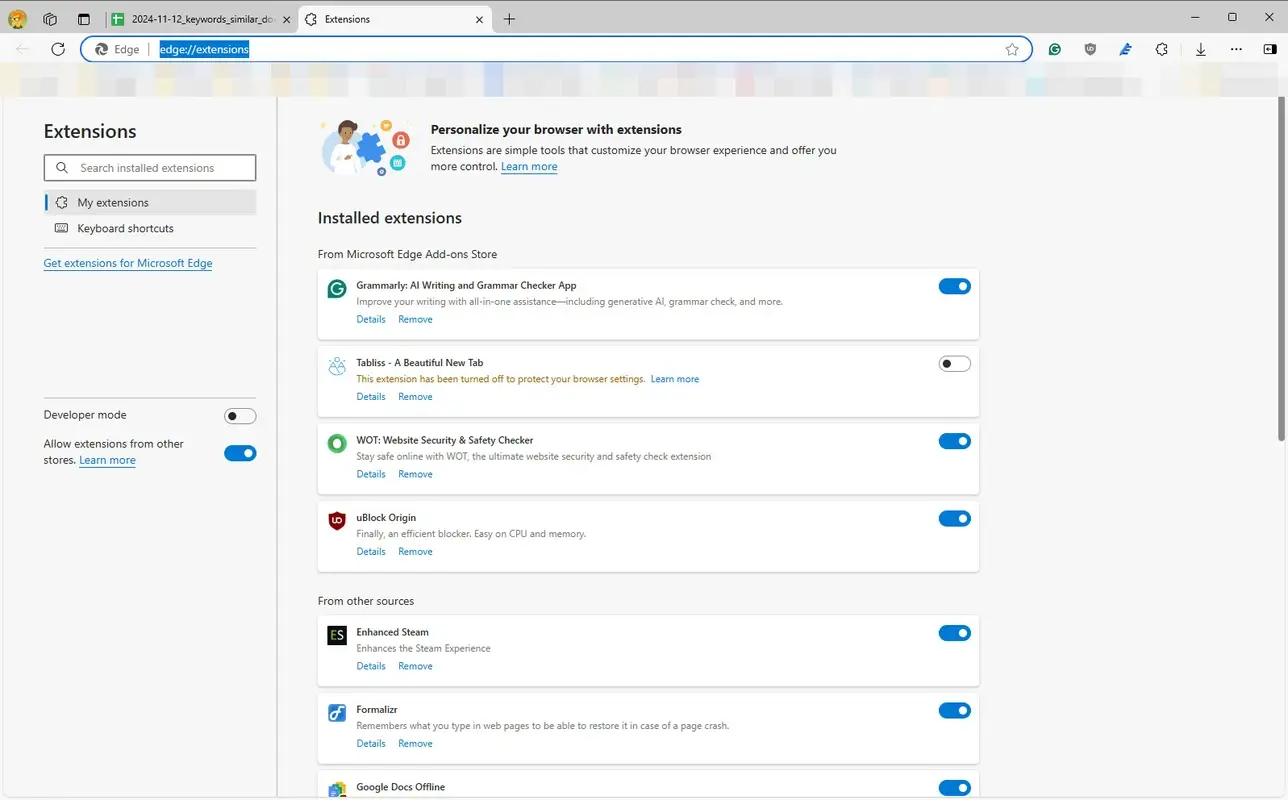Open the browser Extensions puzzle icon

coord(1162,49)
